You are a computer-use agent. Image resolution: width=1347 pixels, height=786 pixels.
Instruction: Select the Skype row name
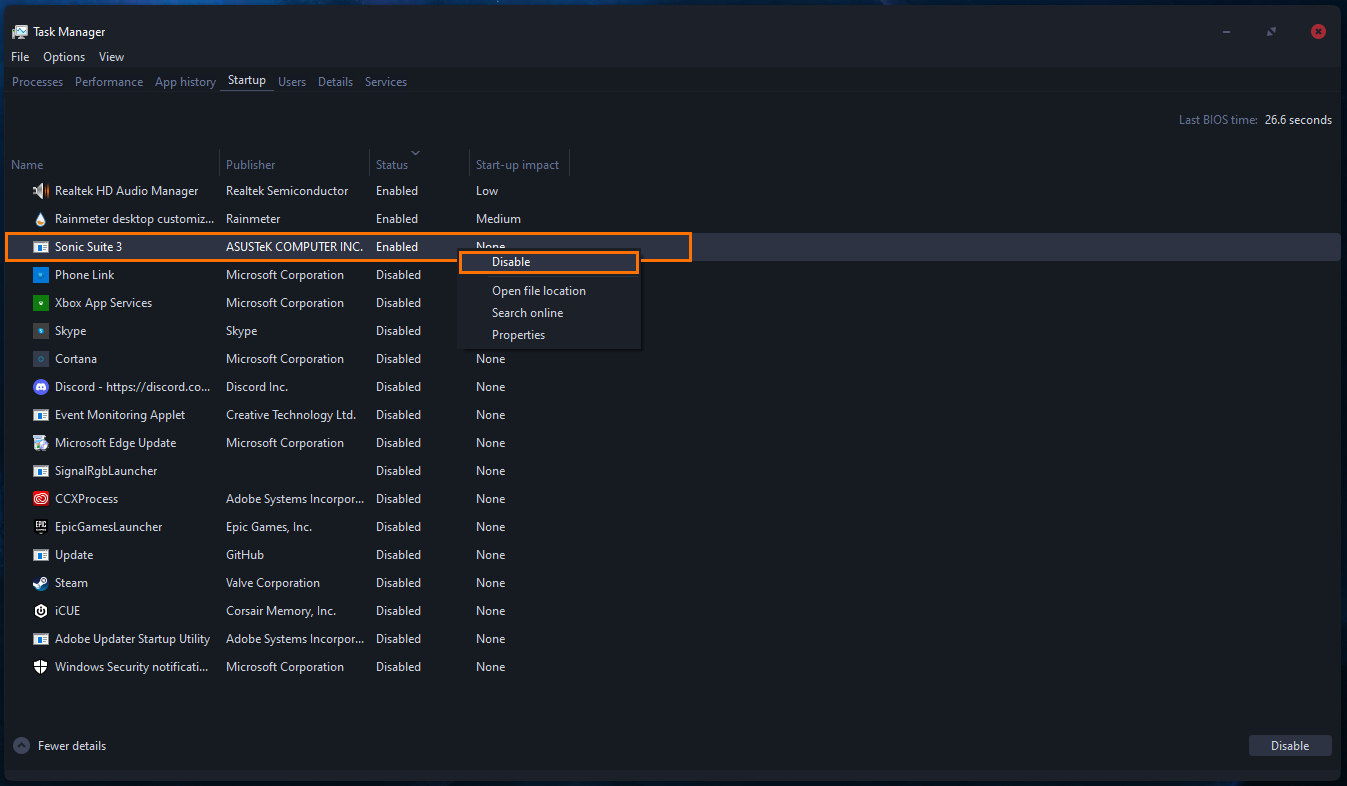tap(70, 331)
